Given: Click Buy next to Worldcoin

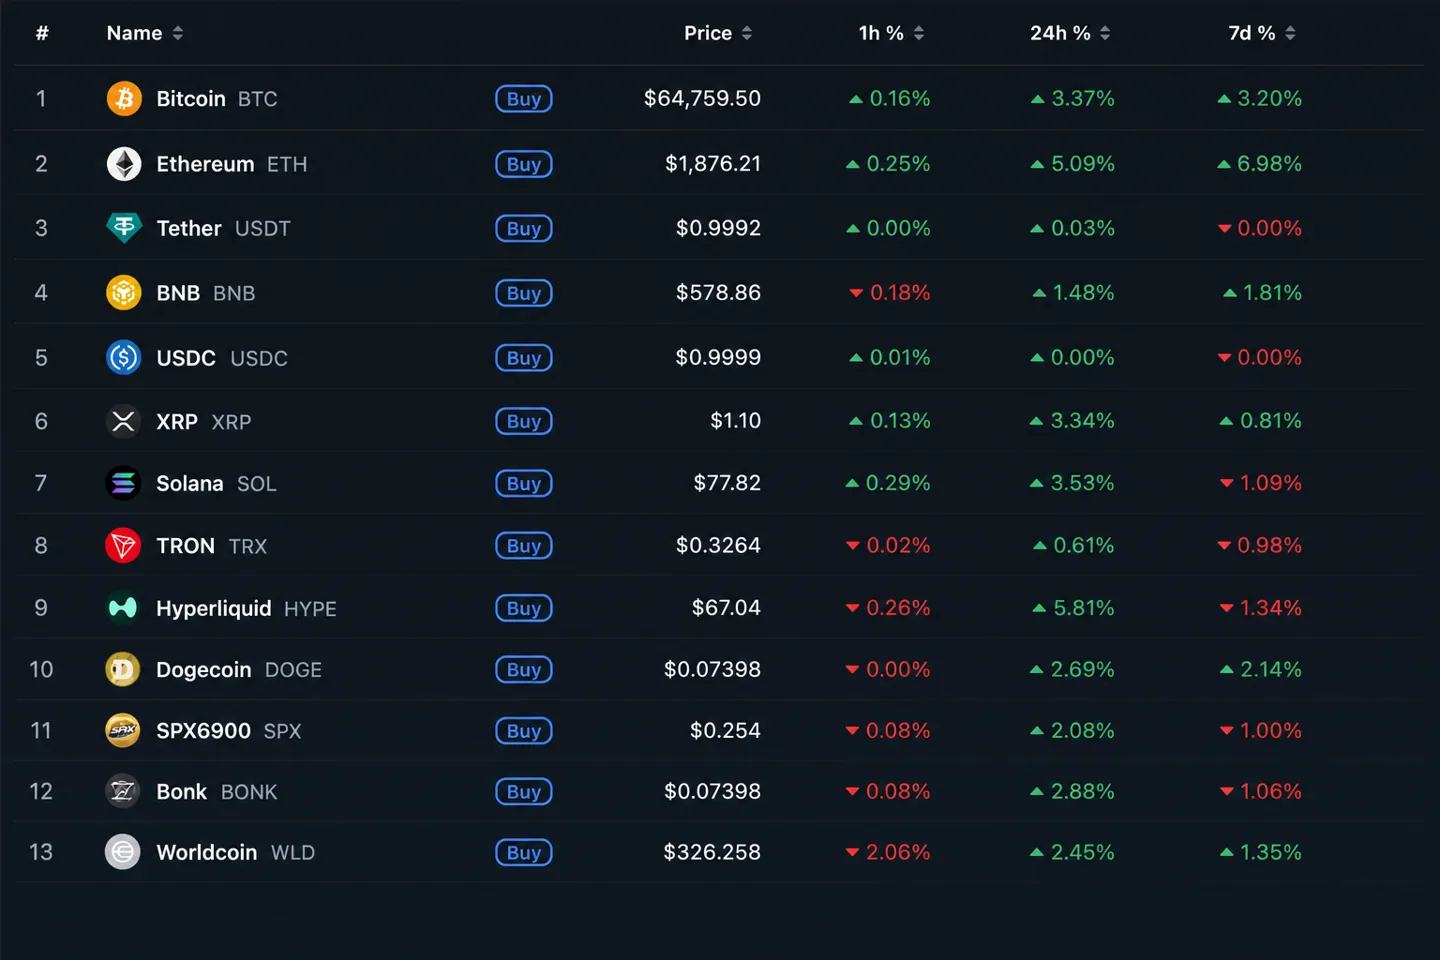Looking at the screenshot, I should [x=524, y=852].
